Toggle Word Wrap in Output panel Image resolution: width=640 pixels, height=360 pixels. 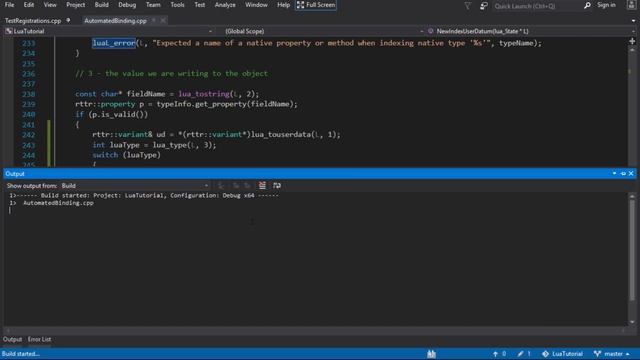click(x=277, y=186)
